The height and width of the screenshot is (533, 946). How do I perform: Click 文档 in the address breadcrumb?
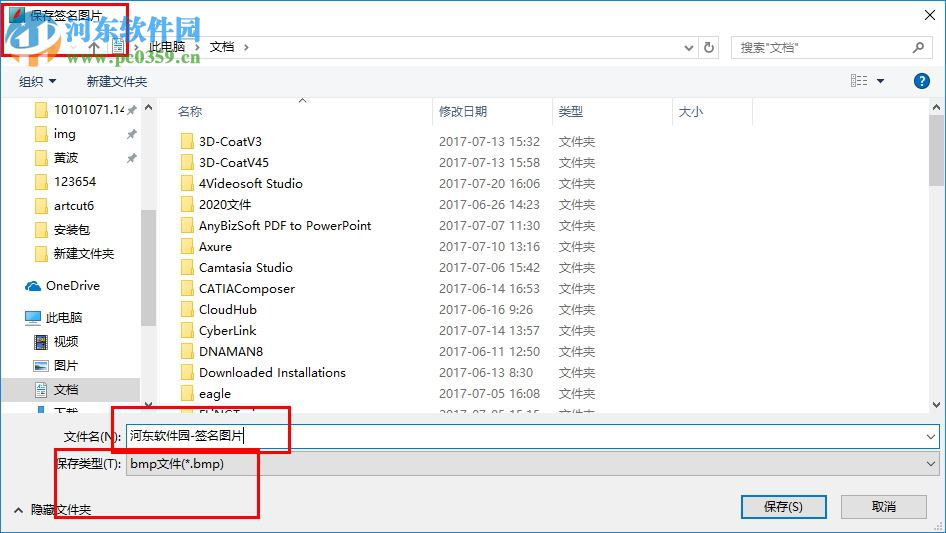pos(221,47)
